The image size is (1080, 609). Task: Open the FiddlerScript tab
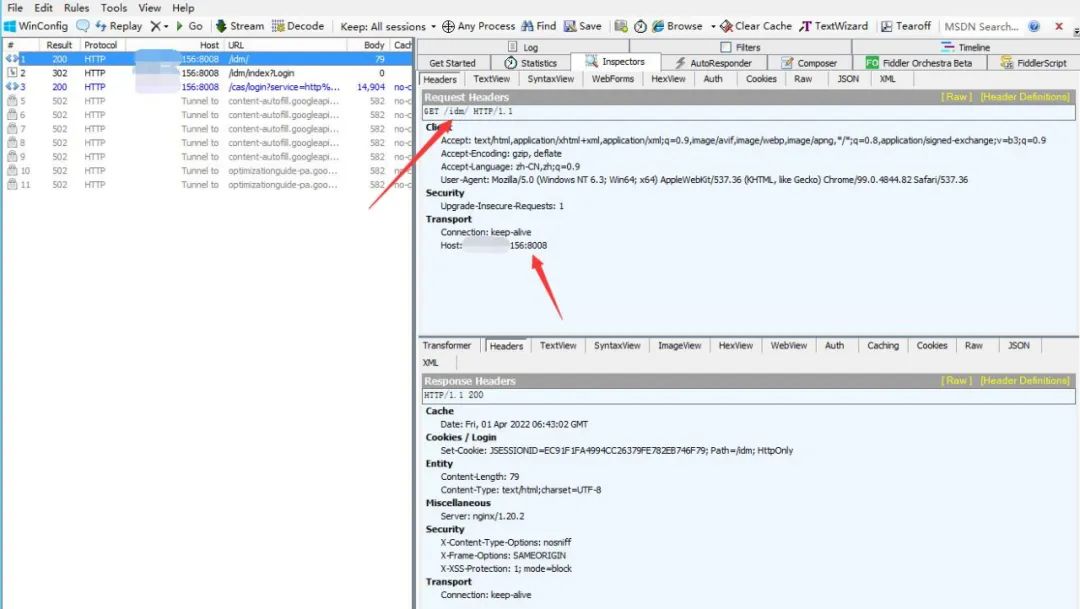1033,63
